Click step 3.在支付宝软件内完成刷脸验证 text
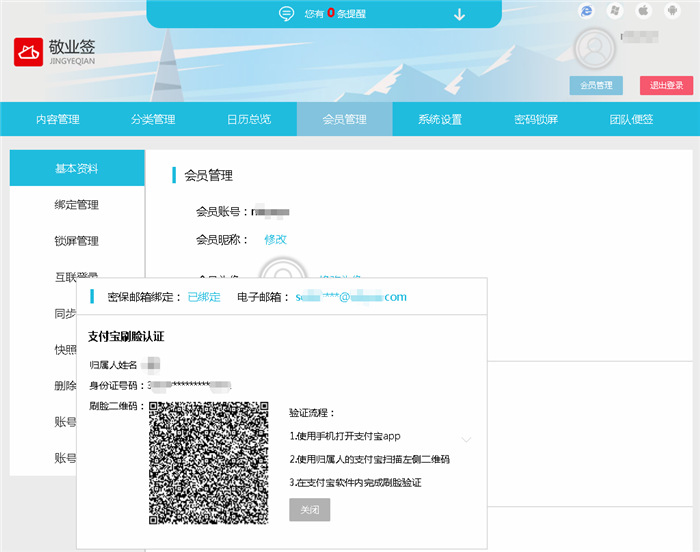The width and height of the screenshot is (700, 552). [x=355, y=482]
